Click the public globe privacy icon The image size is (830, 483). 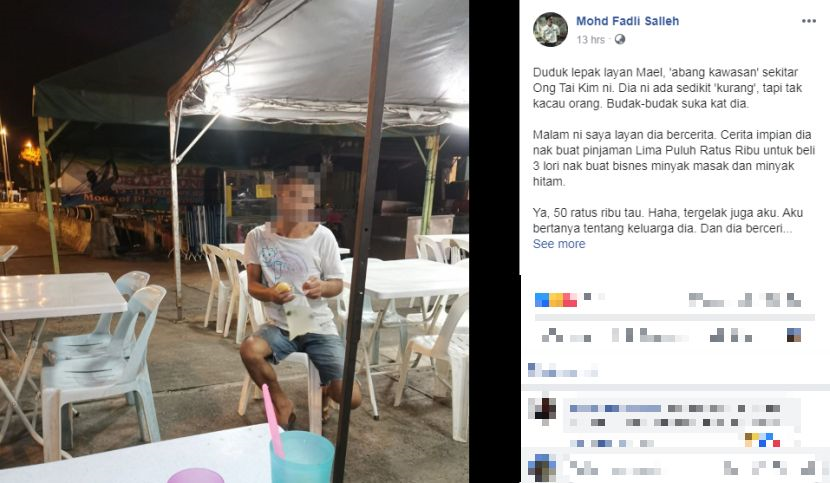pyautogui.click(x=619, y=40)
